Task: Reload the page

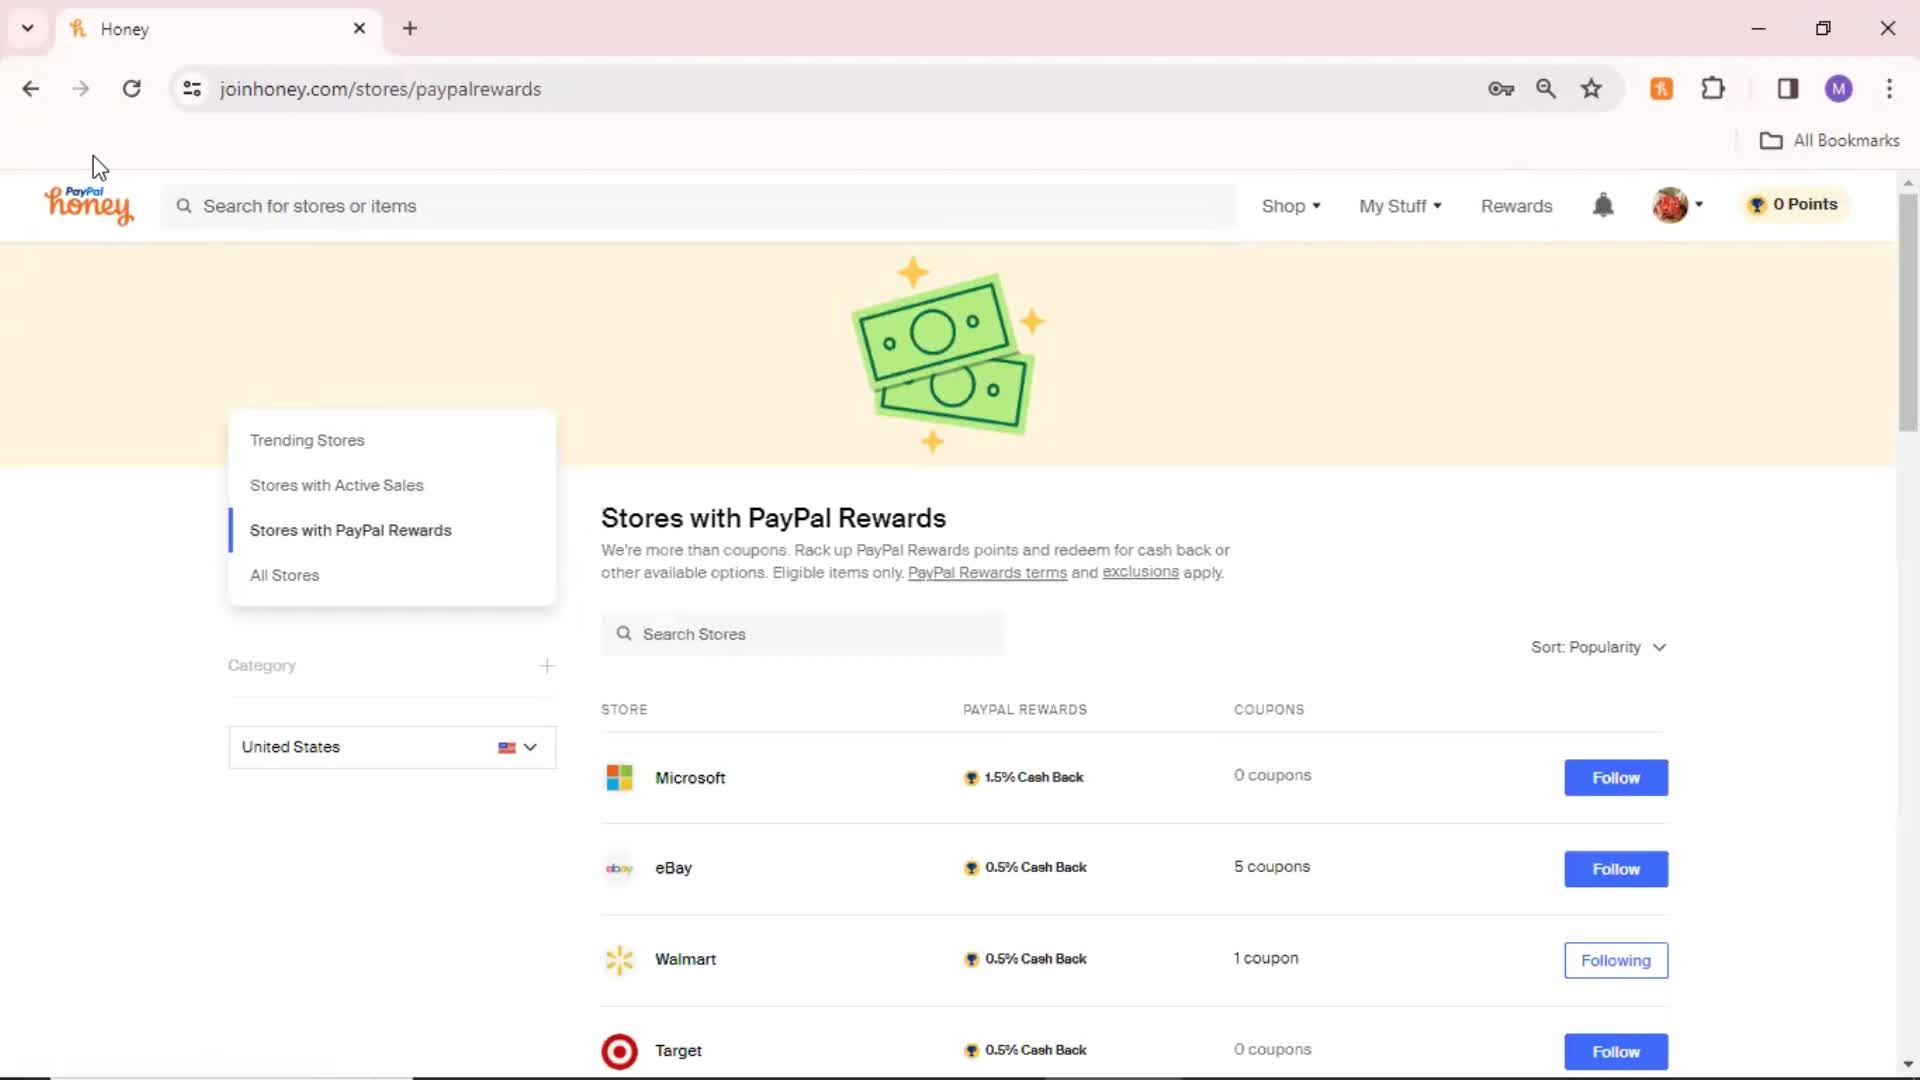Action: click(131, 88)
